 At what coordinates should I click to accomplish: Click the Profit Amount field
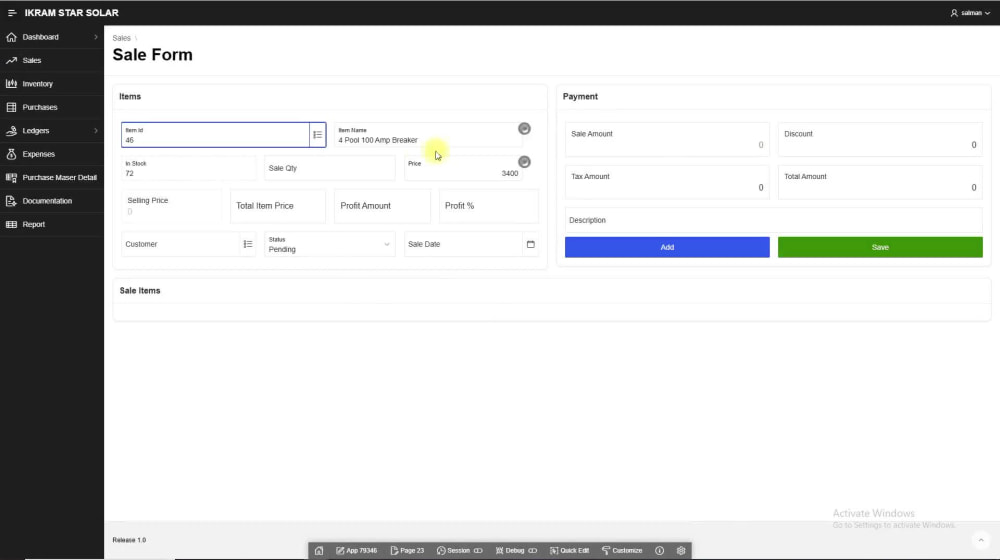click(x=382, y=206)
